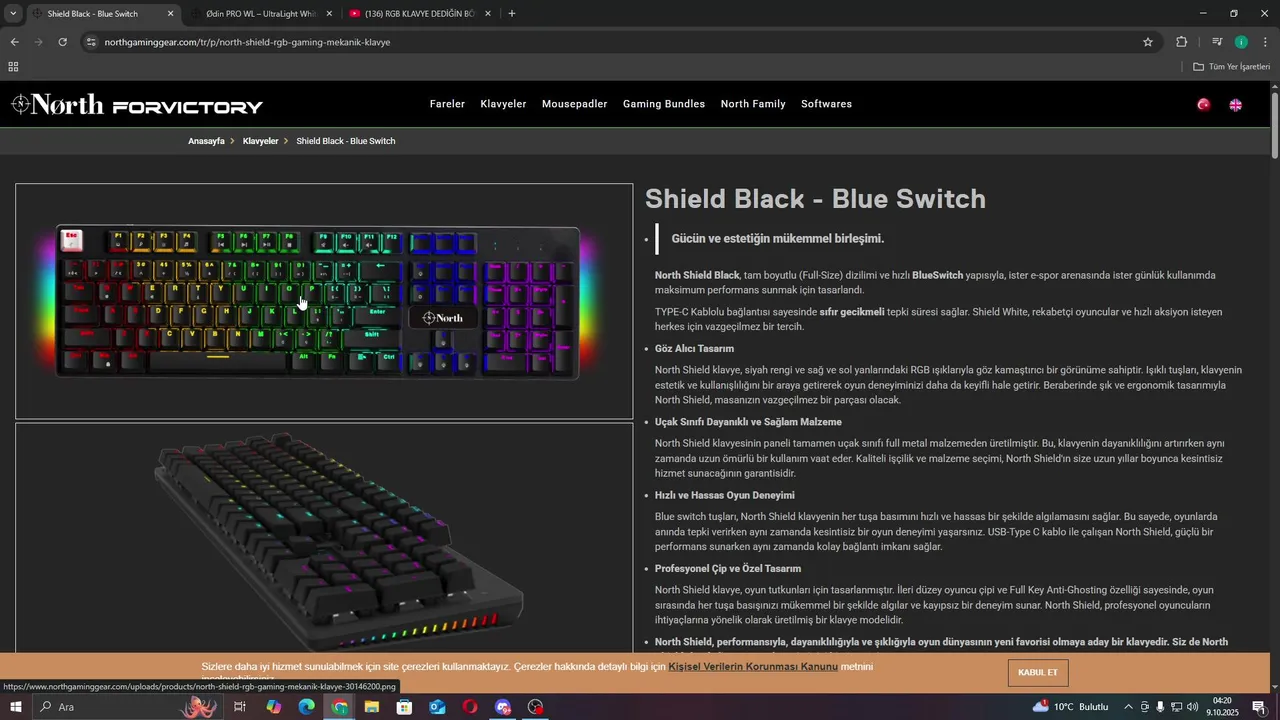The width and height of the screenshot is (1280, 720).
Task: Open Outlook from the taskbar
Action: tap(437, 707)
